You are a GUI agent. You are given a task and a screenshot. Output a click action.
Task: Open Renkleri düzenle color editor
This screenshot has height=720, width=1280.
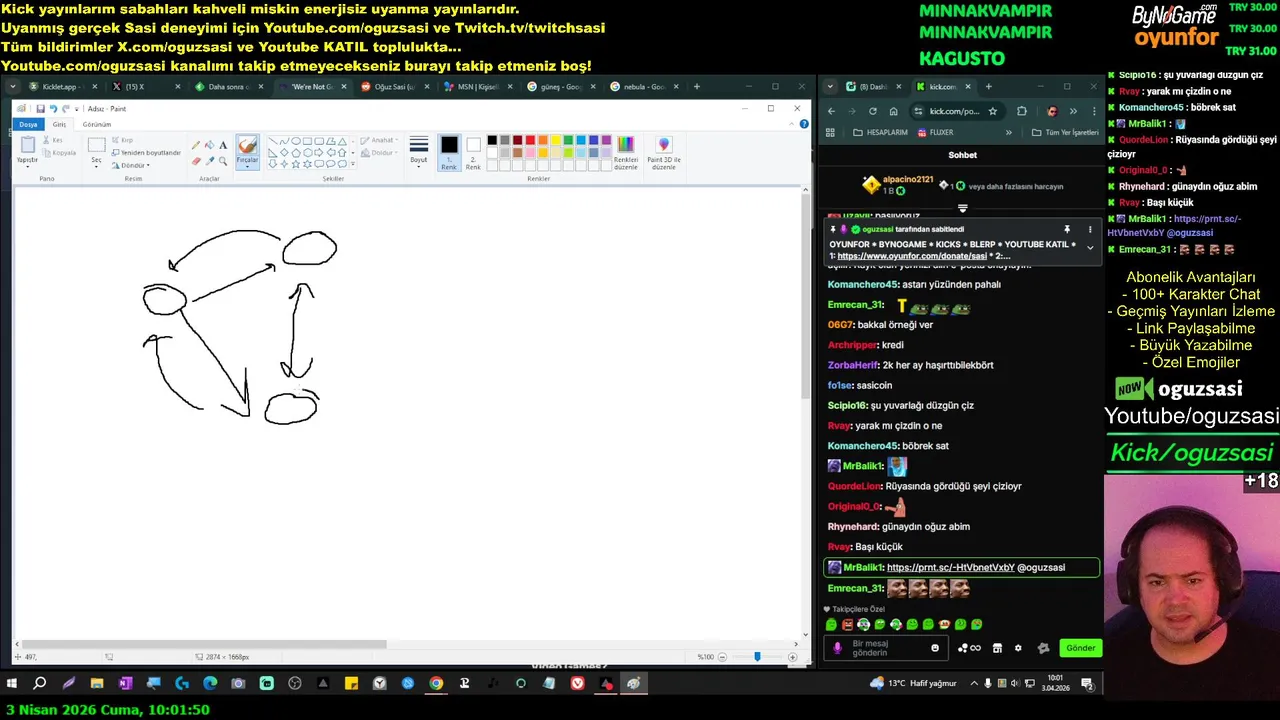tap(626, 152)
